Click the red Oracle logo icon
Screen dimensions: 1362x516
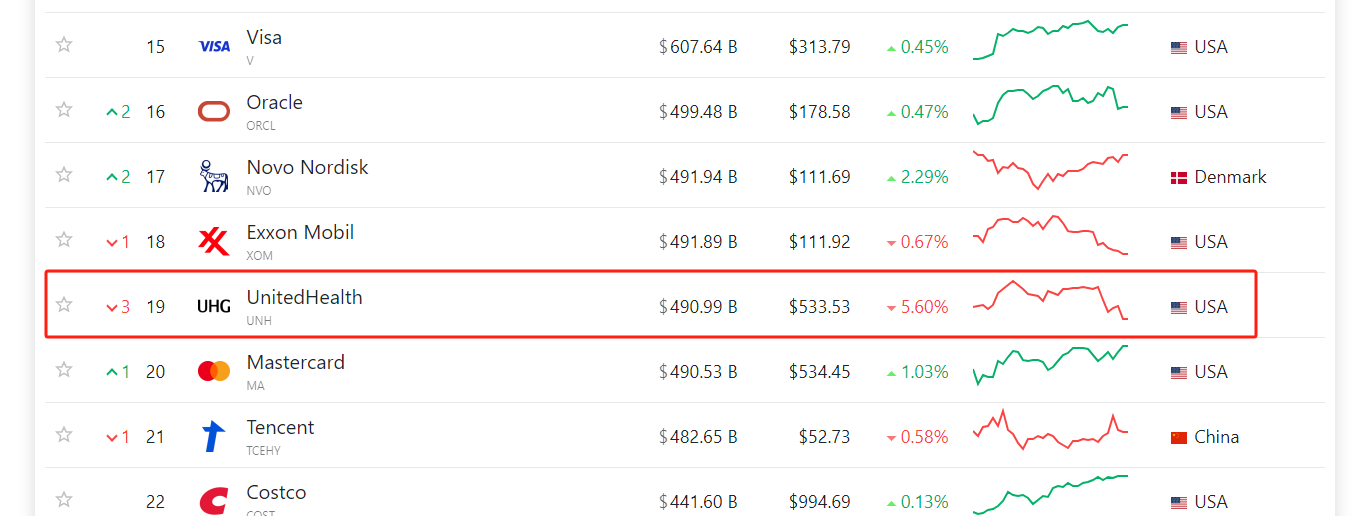pyautogui.click(x=214, y=111)
